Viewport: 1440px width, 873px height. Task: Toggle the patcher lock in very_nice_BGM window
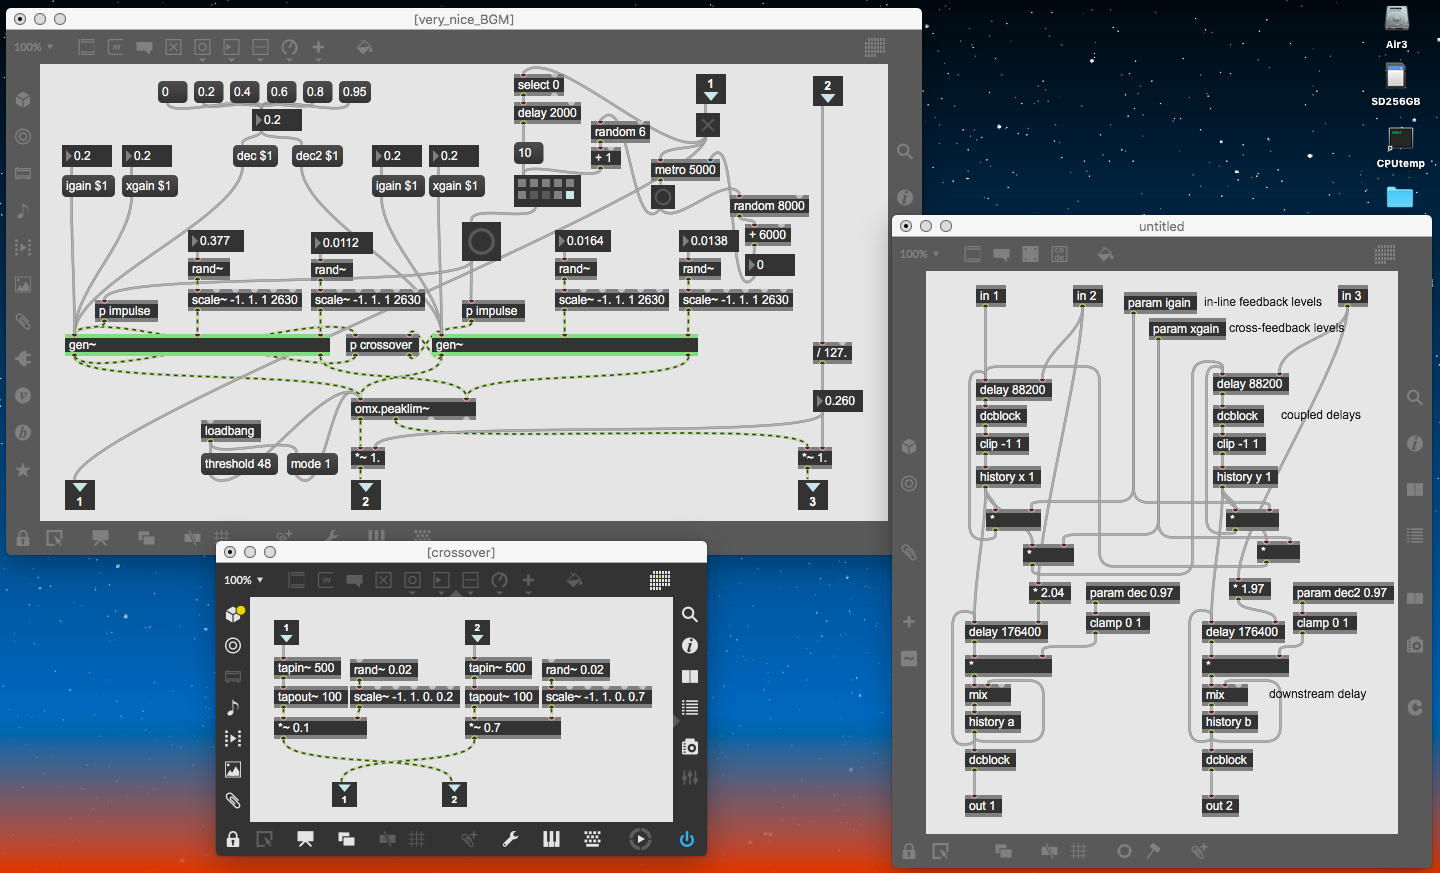[x=23, y=538]
